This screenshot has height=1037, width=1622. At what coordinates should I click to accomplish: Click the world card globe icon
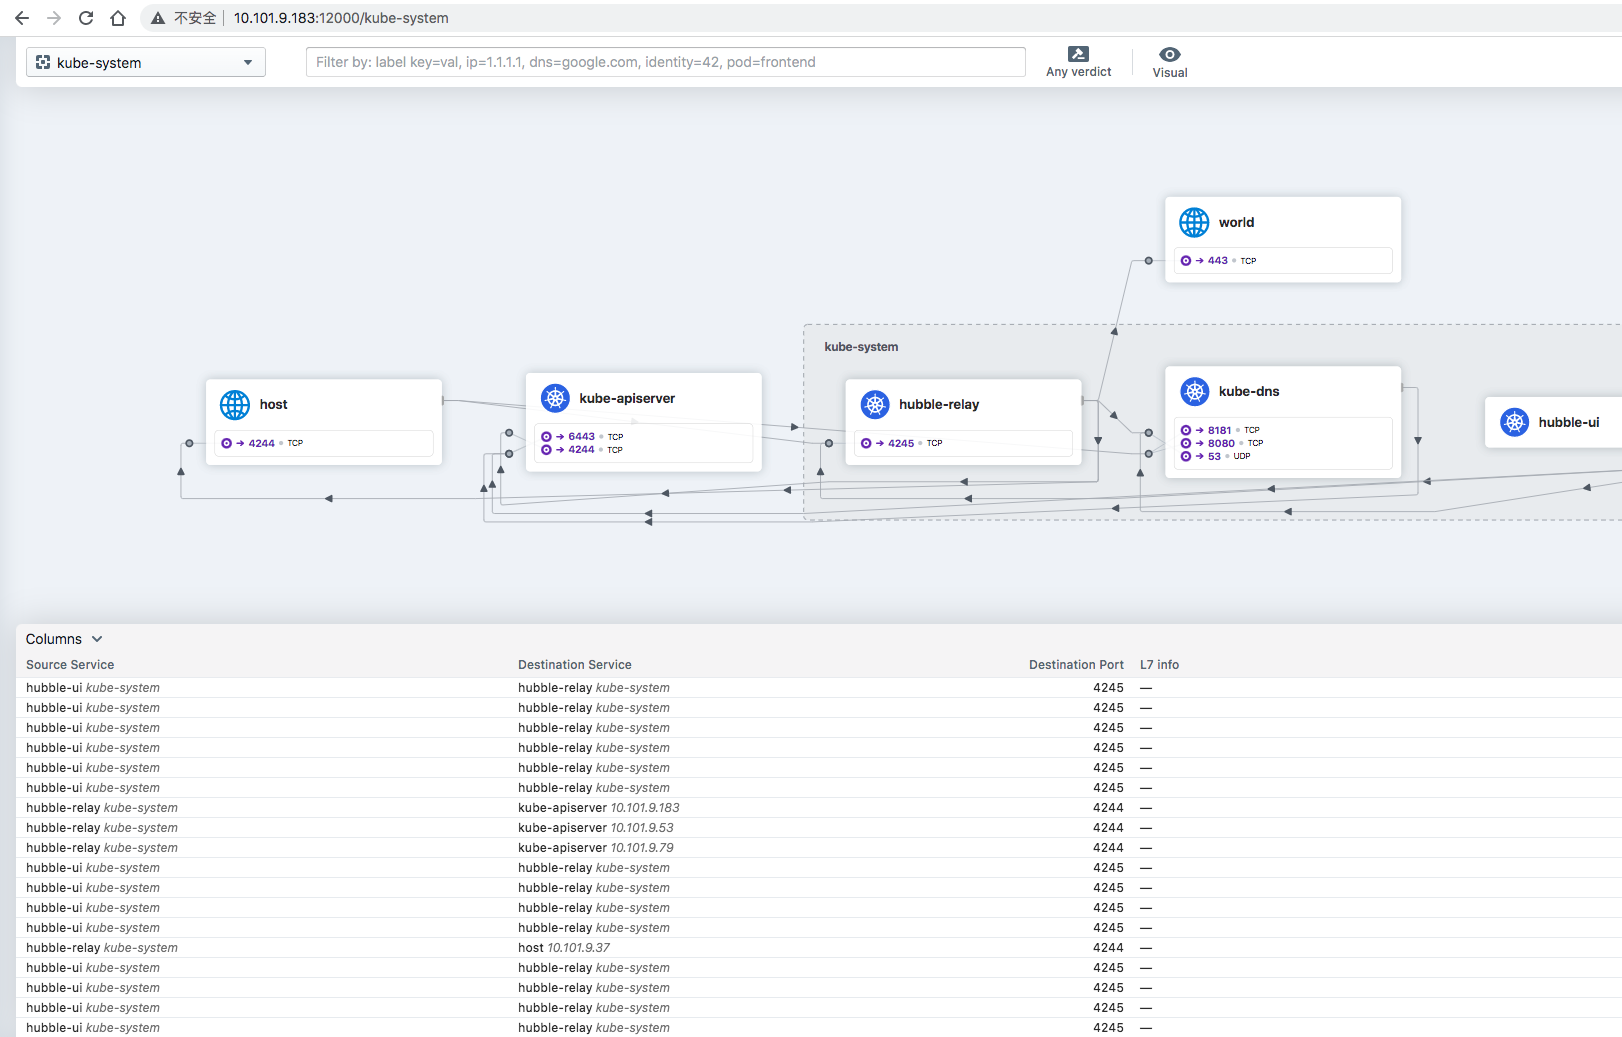point(1194,222)
